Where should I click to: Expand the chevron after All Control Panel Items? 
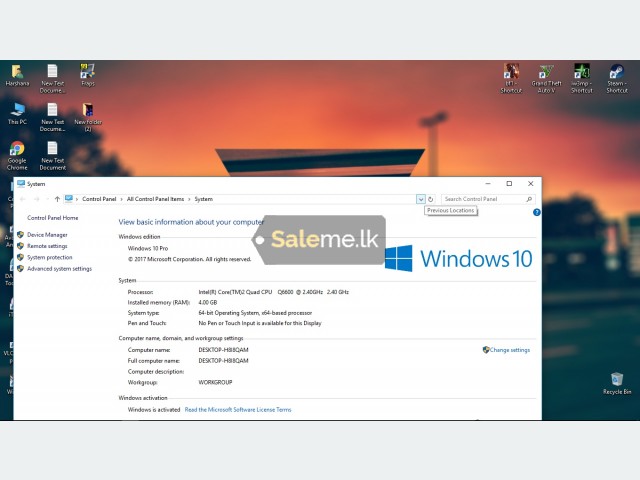tap(189, 199)
